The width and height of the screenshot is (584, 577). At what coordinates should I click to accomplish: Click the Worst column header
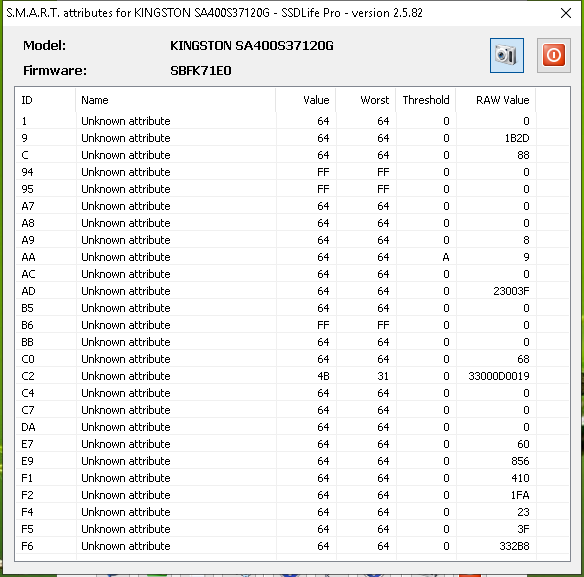[366, 100]
